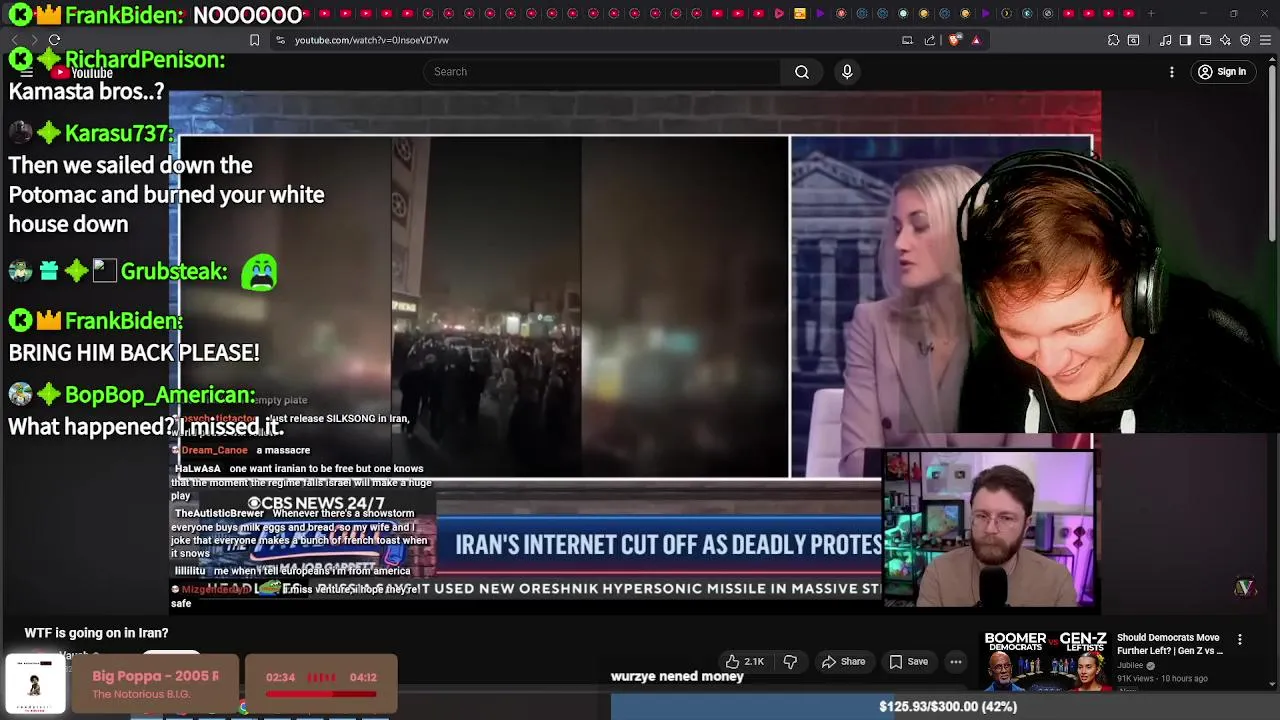Open the extensions puzzle icon
The height and width of the screenshot is (720, 1280).
tap(1113, 40)
